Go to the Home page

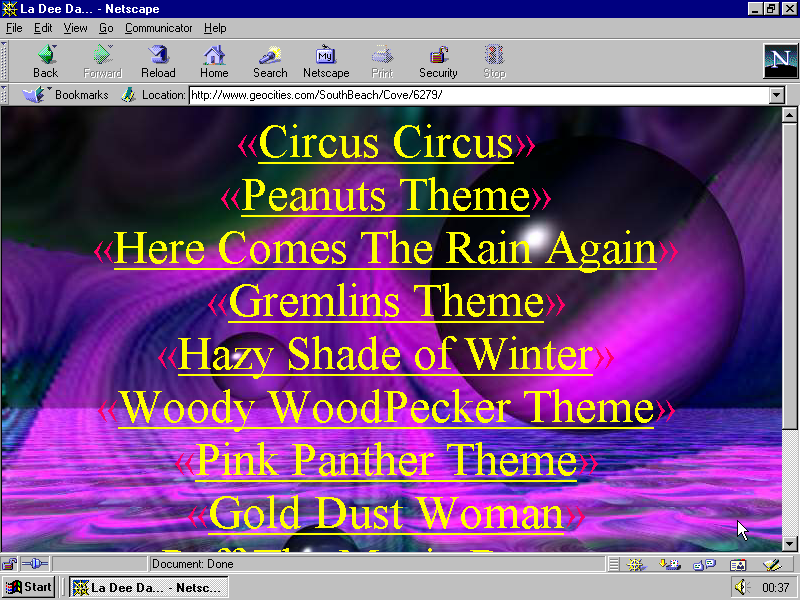tap(214, 60)
